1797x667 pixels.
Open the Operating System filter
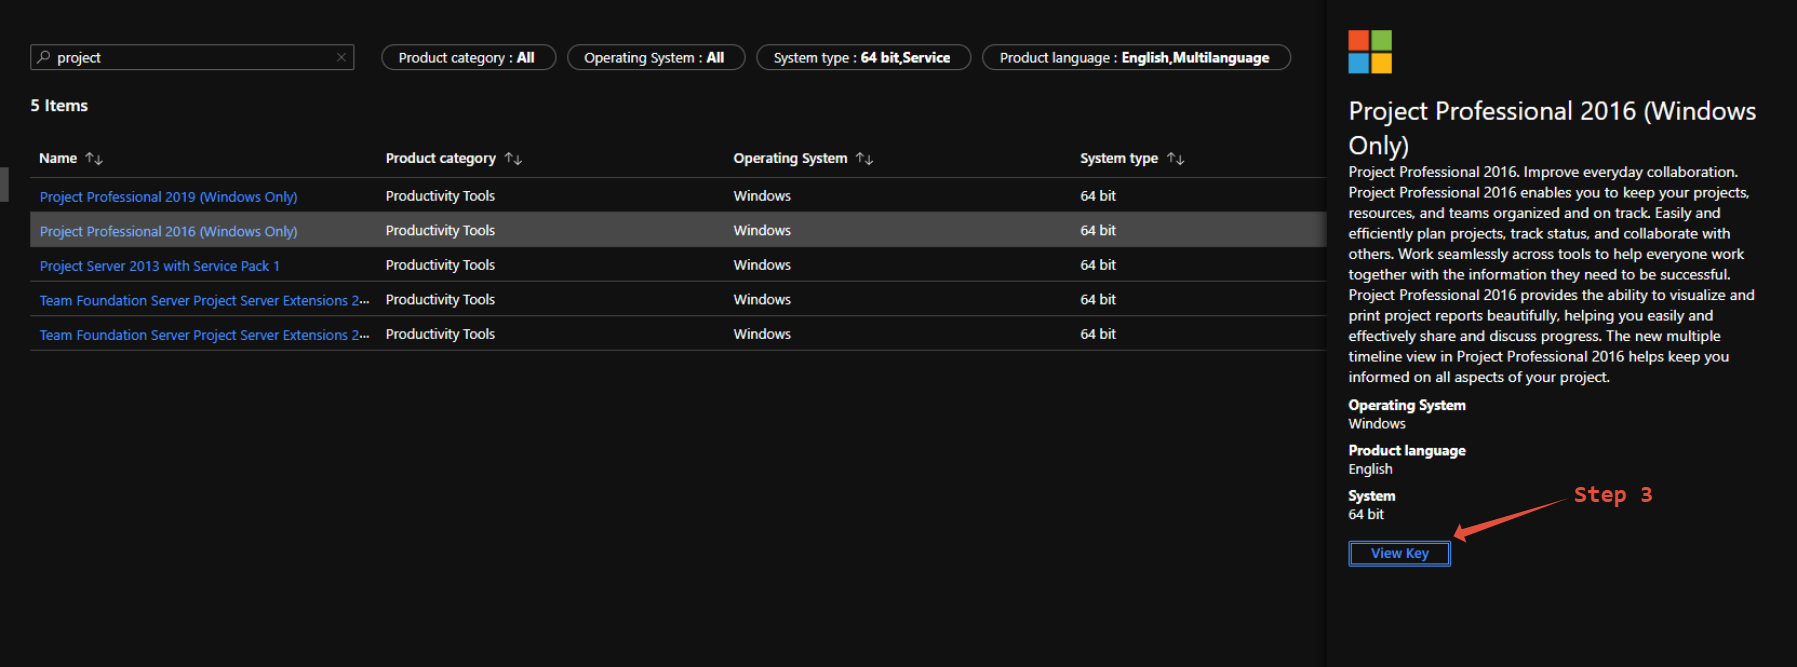pos(656,58)
